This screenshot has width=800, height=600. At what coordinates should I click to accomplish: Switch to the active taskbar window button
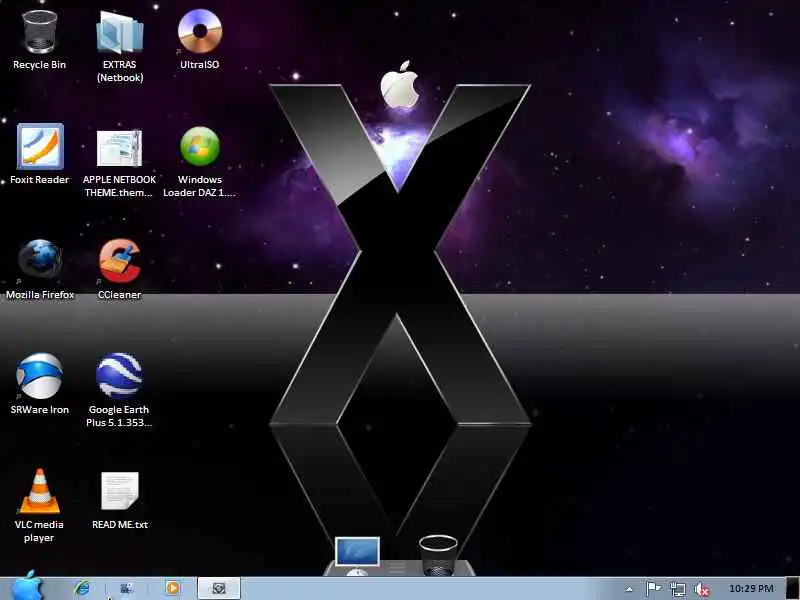pos(219,588)
